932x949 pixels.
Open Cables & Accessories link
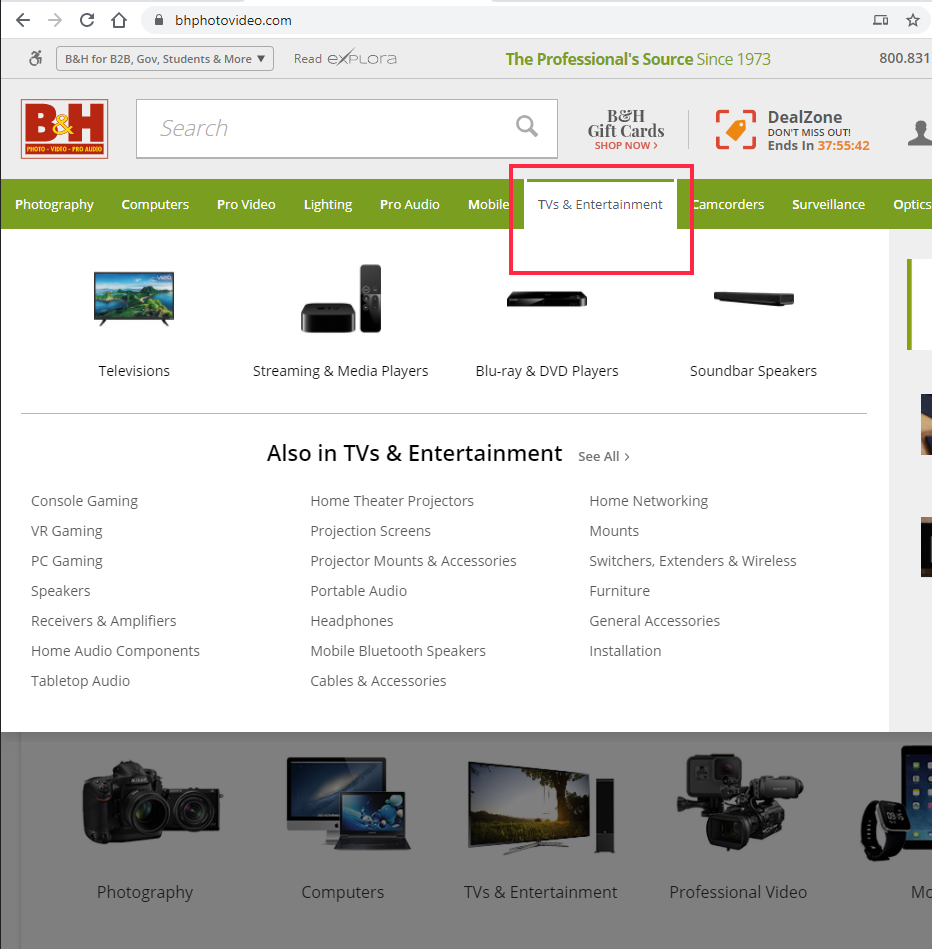378,681
